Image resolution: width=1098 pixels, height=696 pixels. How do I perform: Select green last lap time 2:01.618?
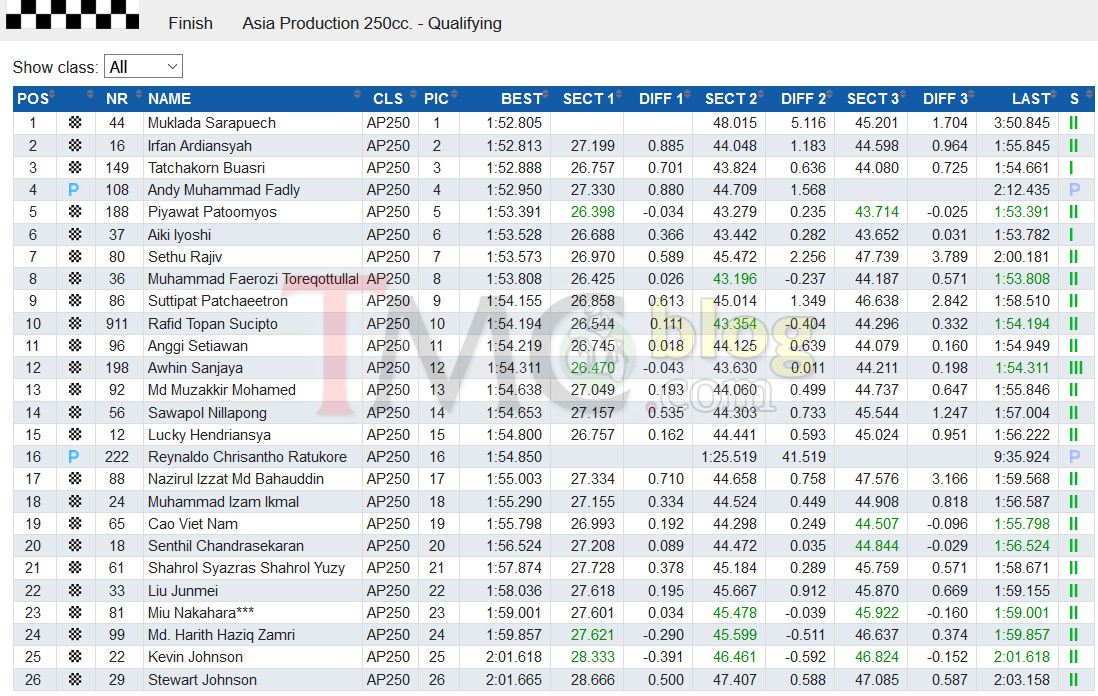pos(1022,657)
